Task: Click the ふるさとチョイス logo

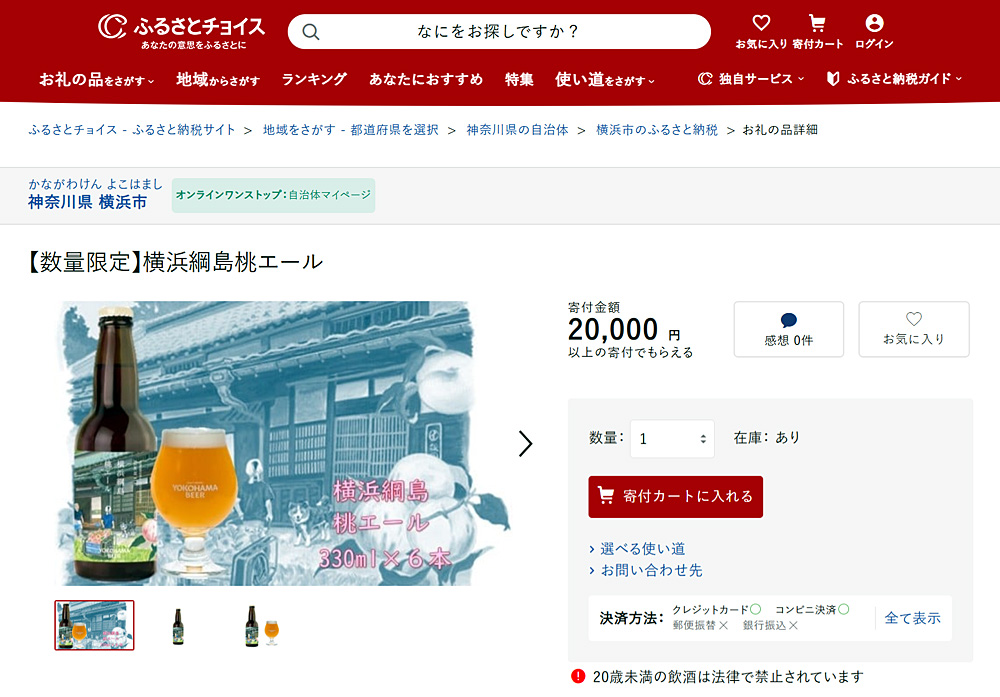Action: click(181, 31)
